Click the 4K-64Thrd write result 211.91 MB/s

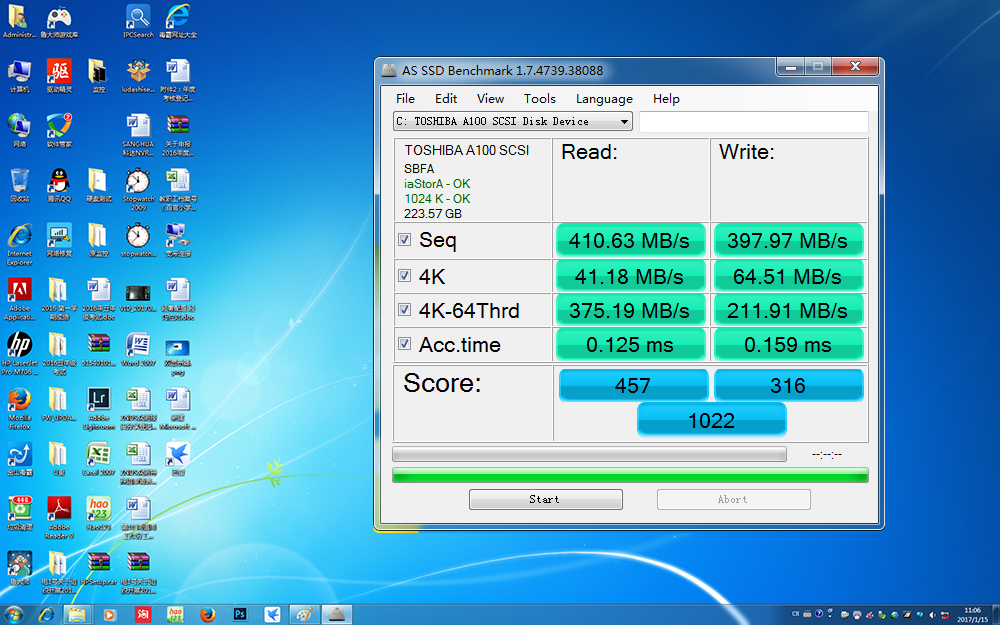tap(788, 310)
